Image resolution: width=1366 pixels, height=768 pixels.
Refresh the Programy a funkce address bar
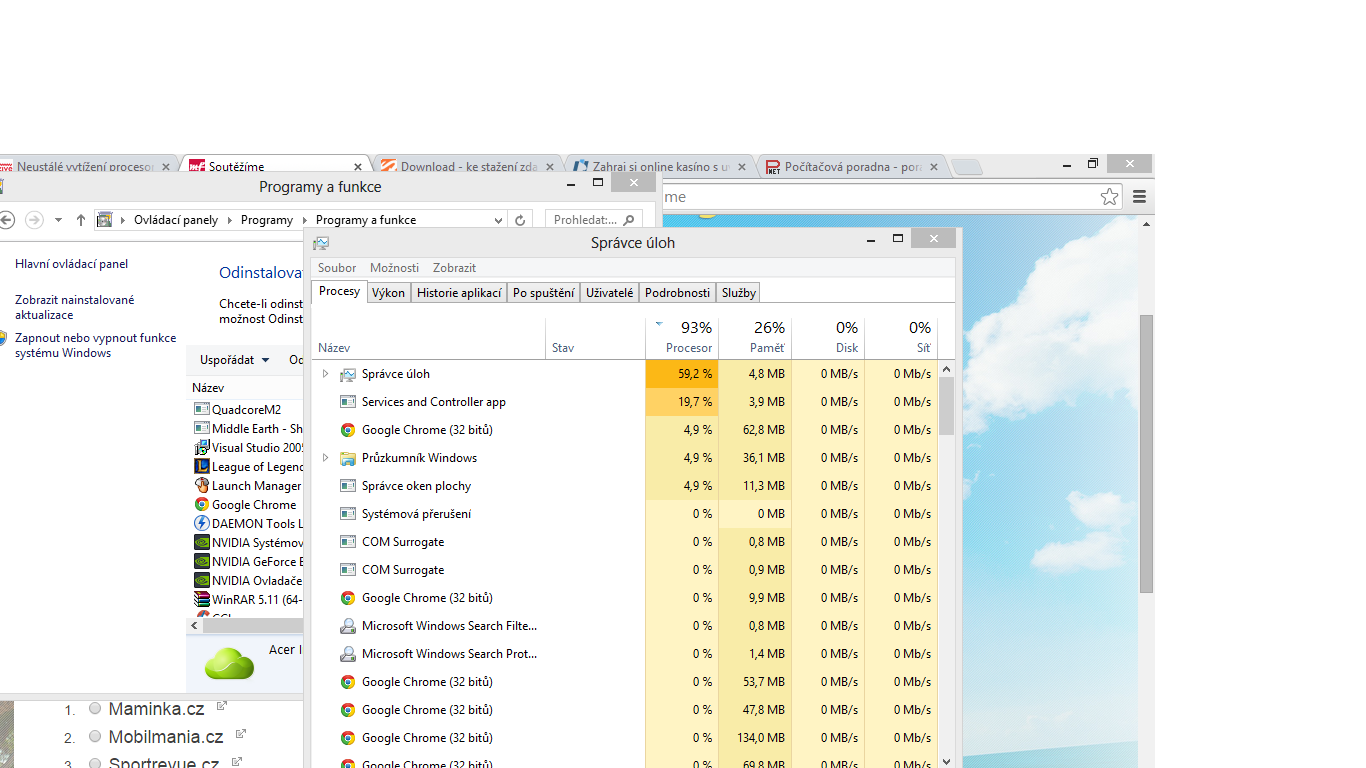(x=520, y=220)
